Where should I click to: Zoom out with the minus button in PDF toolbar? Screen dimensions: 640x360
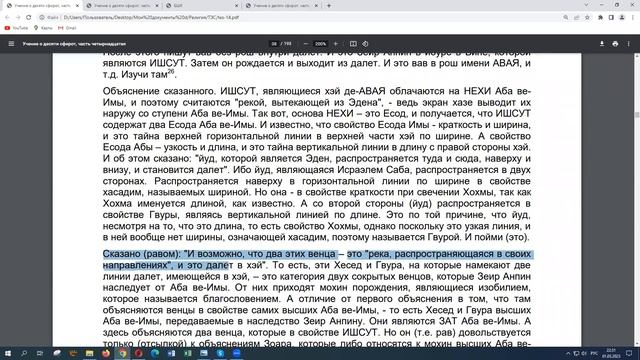pos(306,44)
